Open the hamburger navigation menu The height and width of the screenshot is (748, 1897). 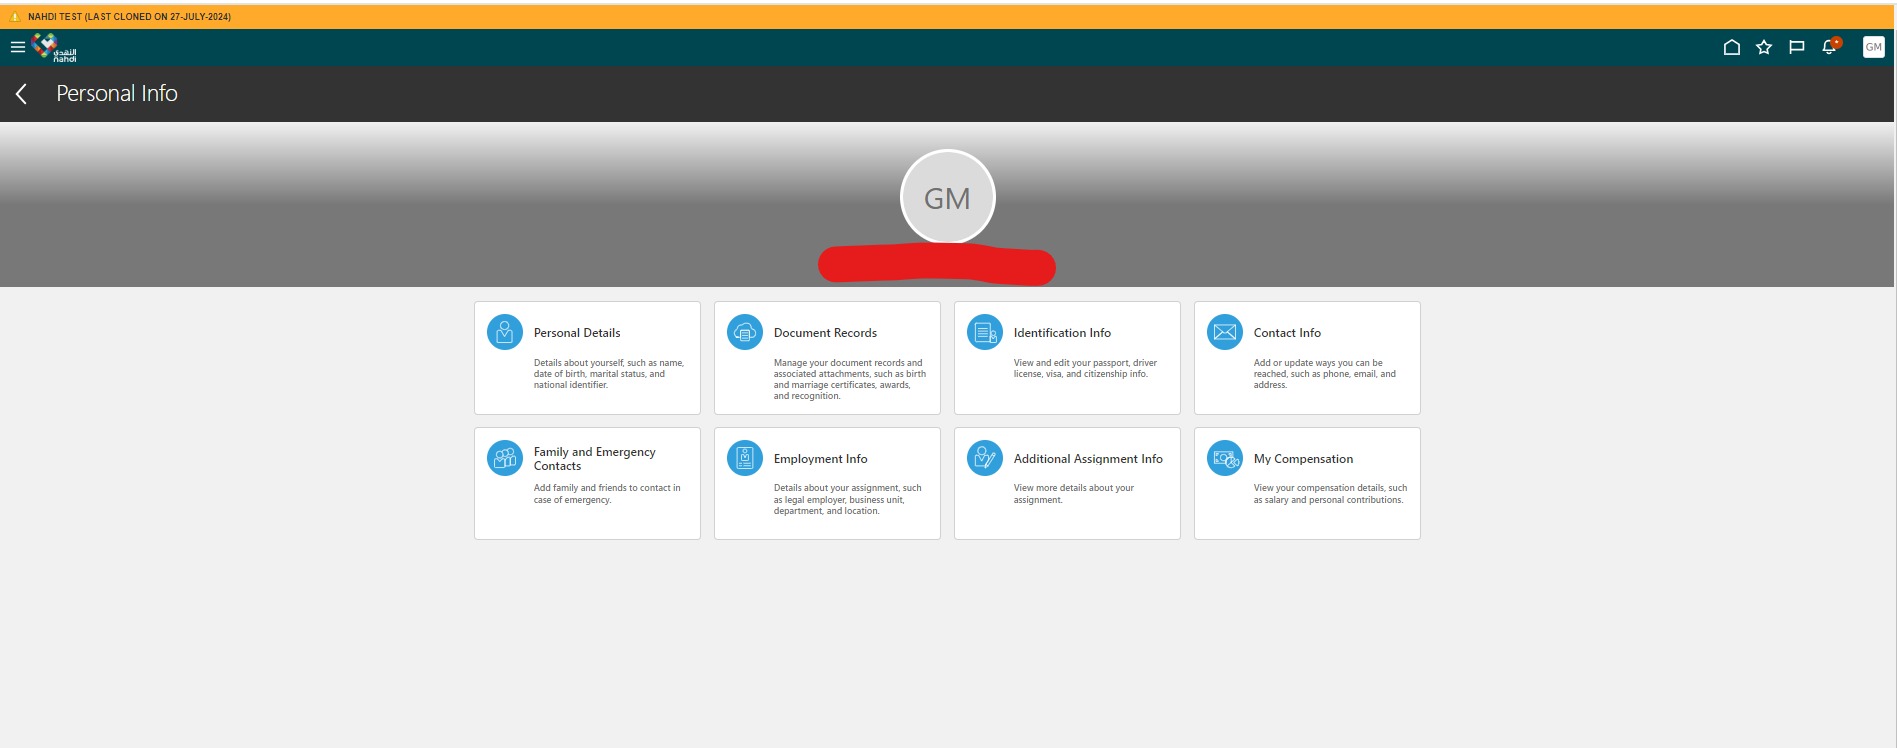[17, 47]
